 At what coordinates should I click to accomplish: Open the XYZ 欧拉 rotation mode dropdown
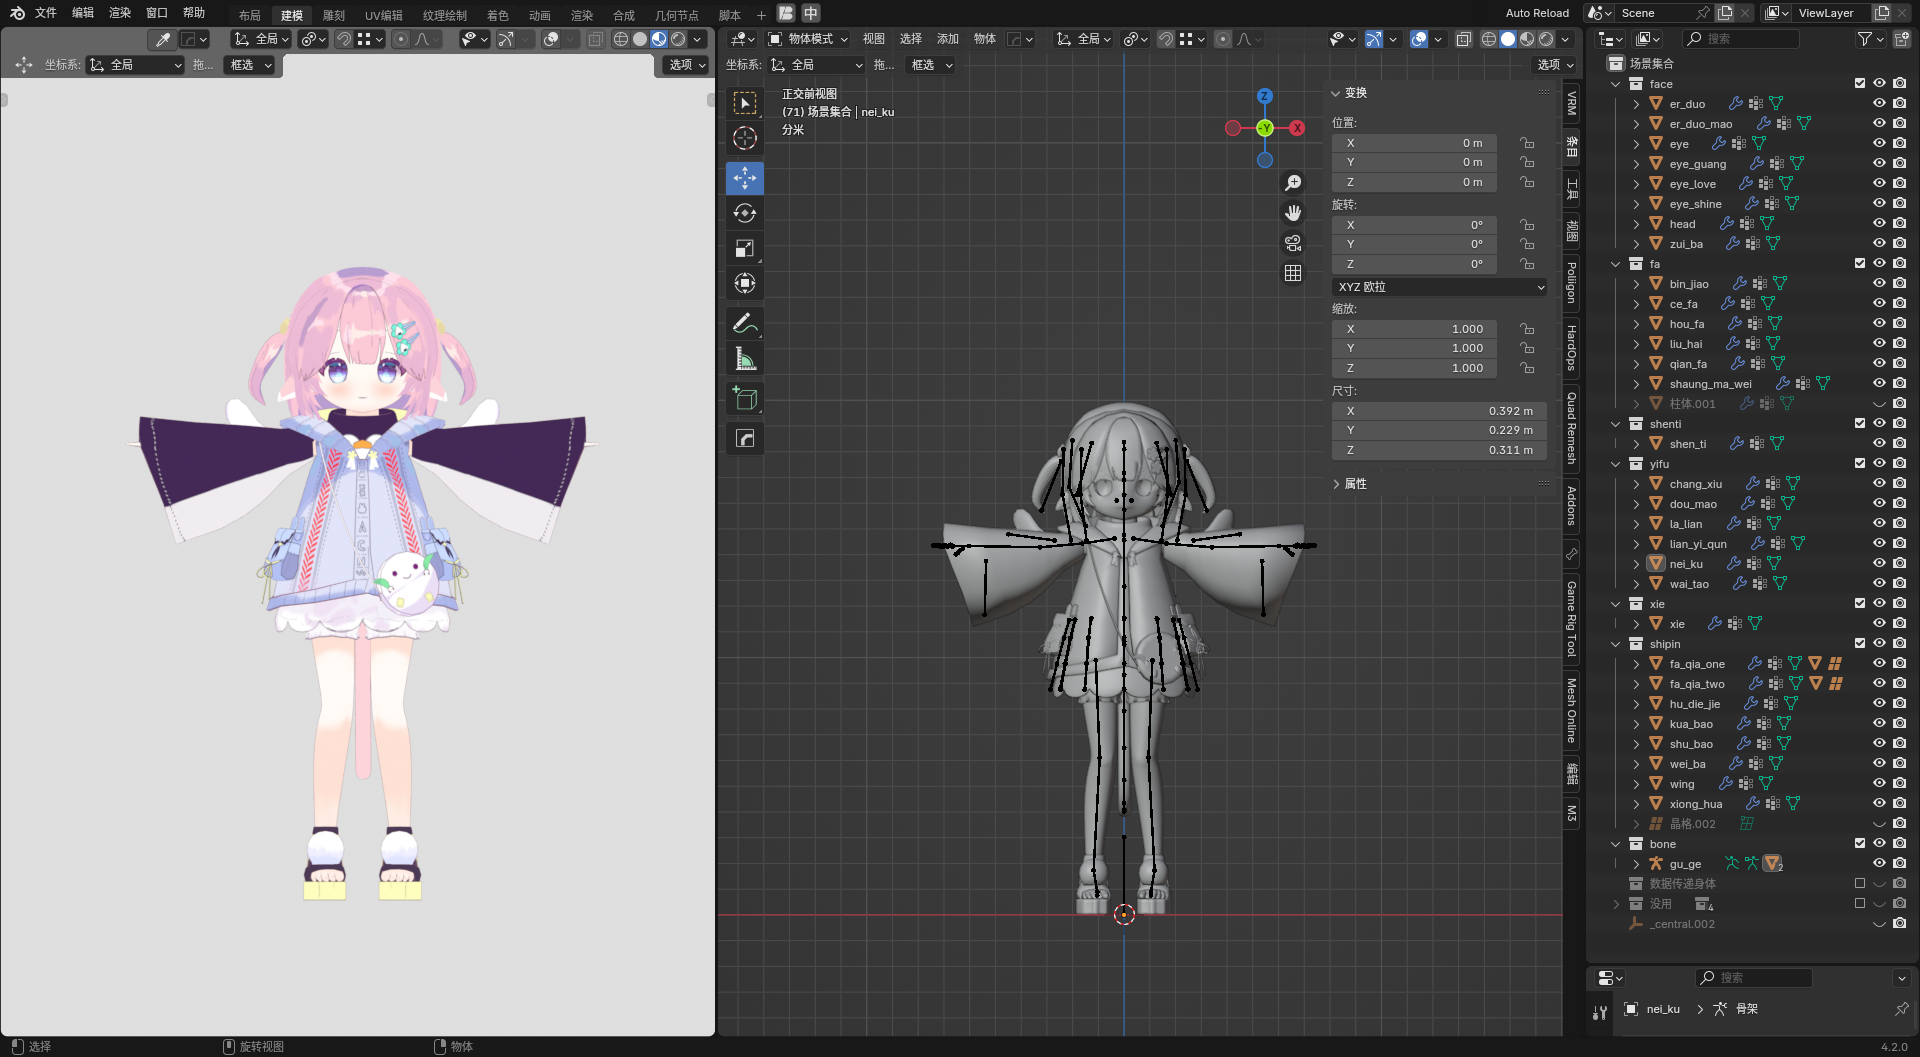(x=1439, y=287)
